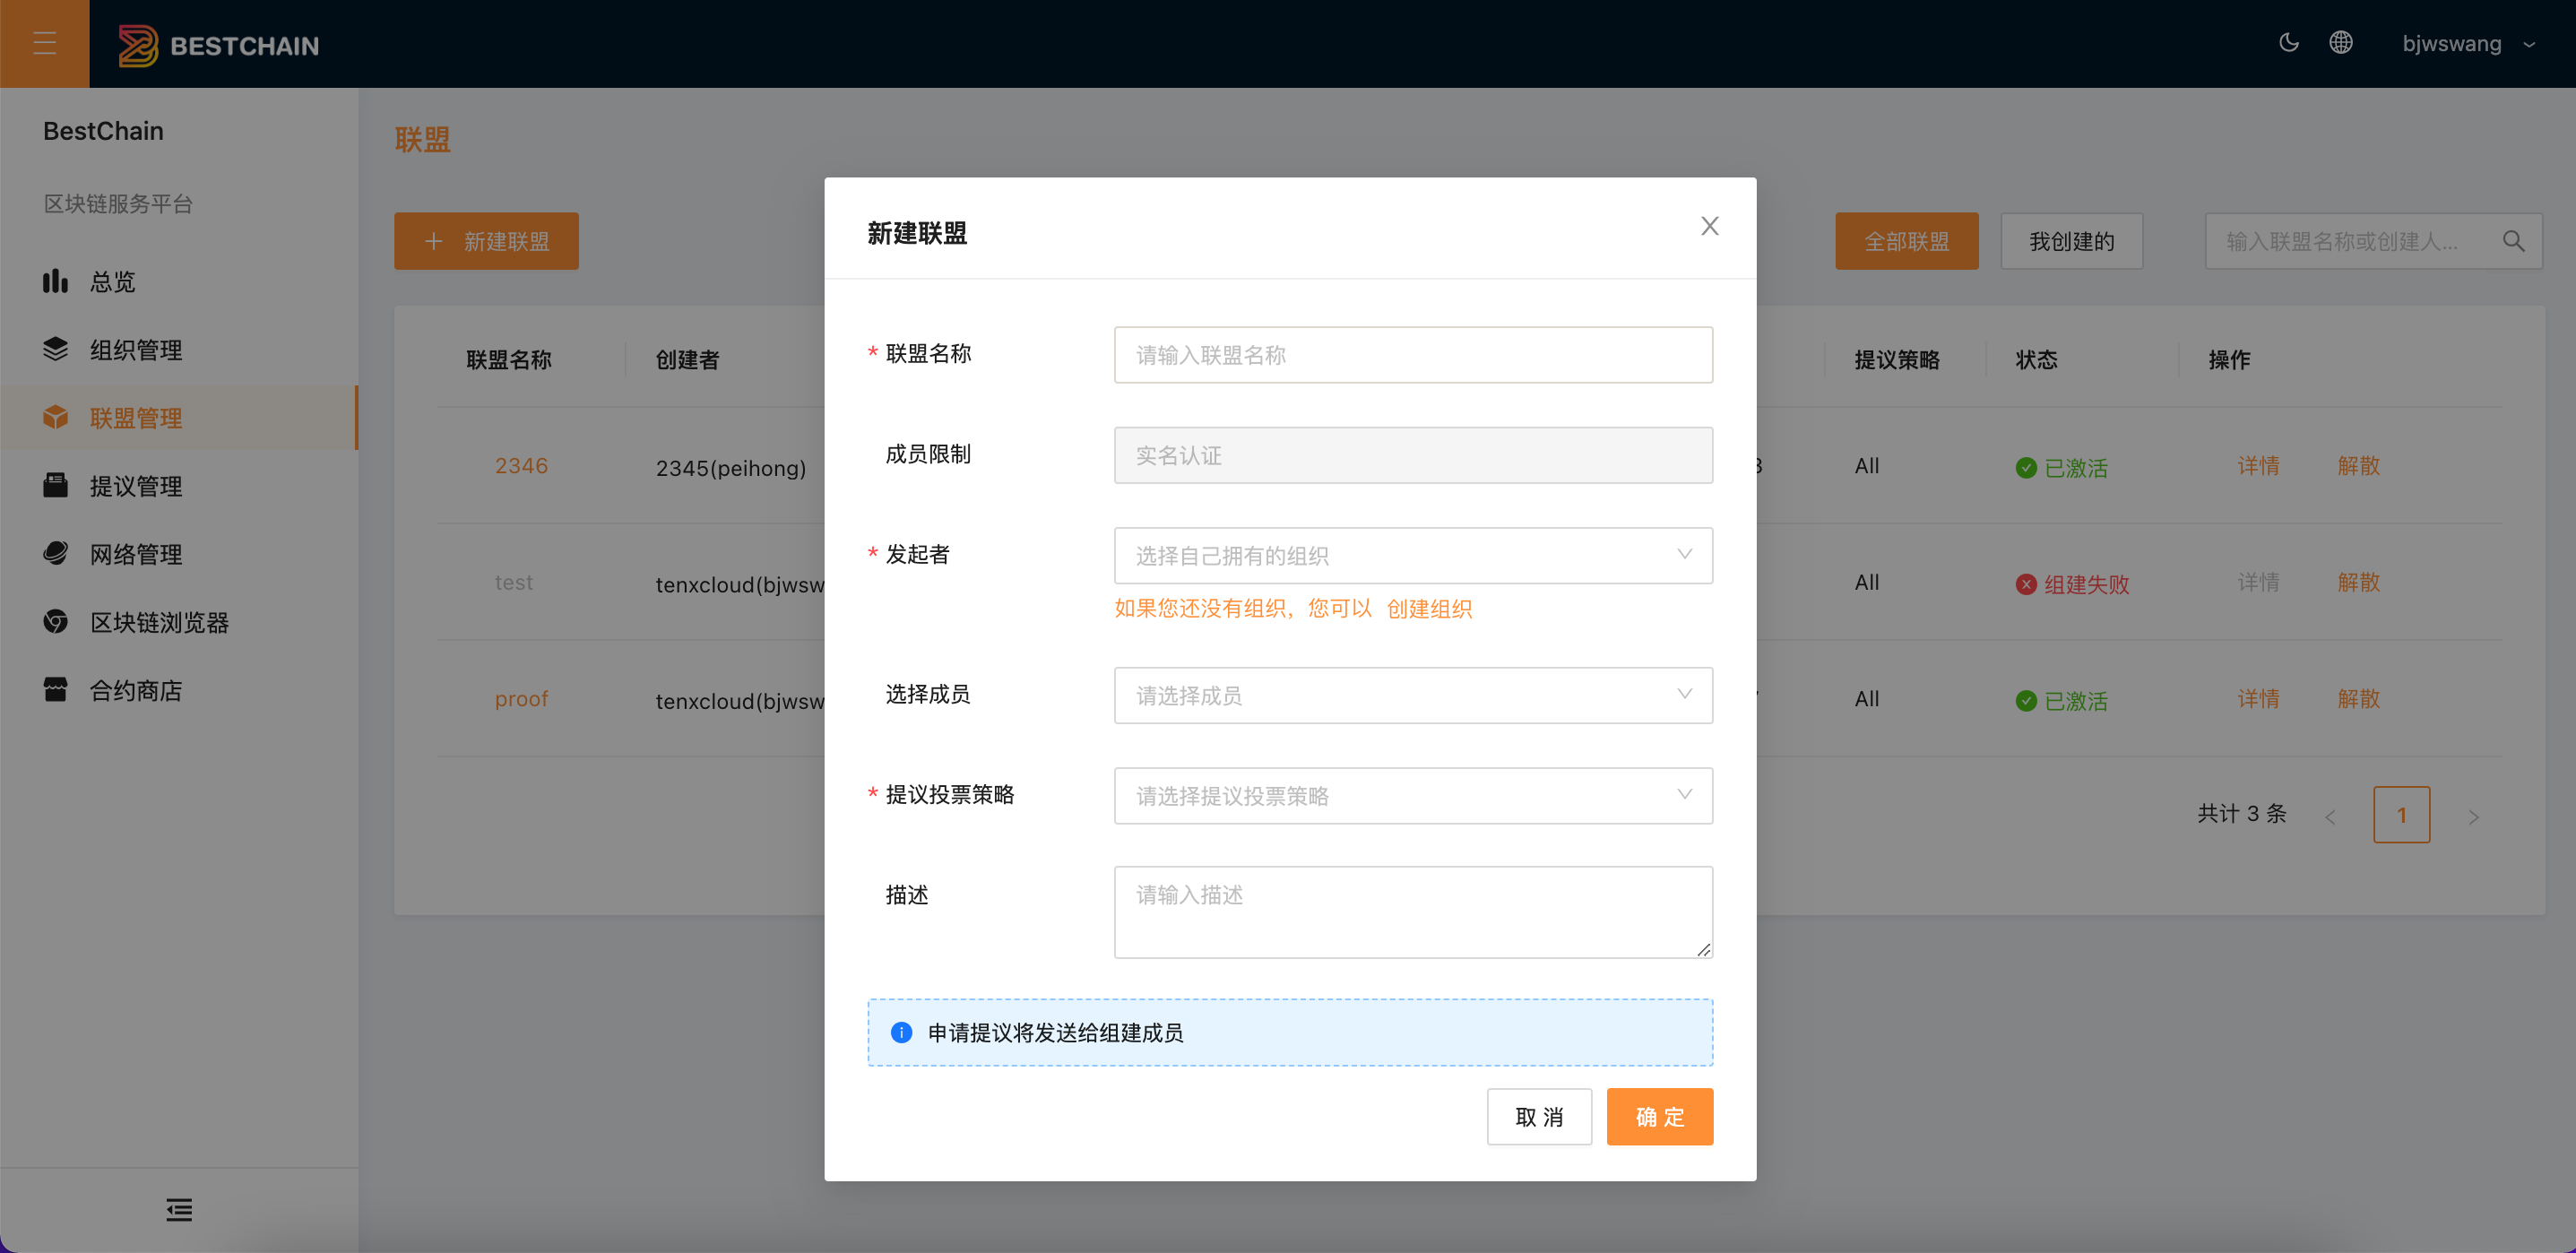Click the 联盟管理 cube icon
This screenshot has width=2576, height=1253.
pos(55,417)
